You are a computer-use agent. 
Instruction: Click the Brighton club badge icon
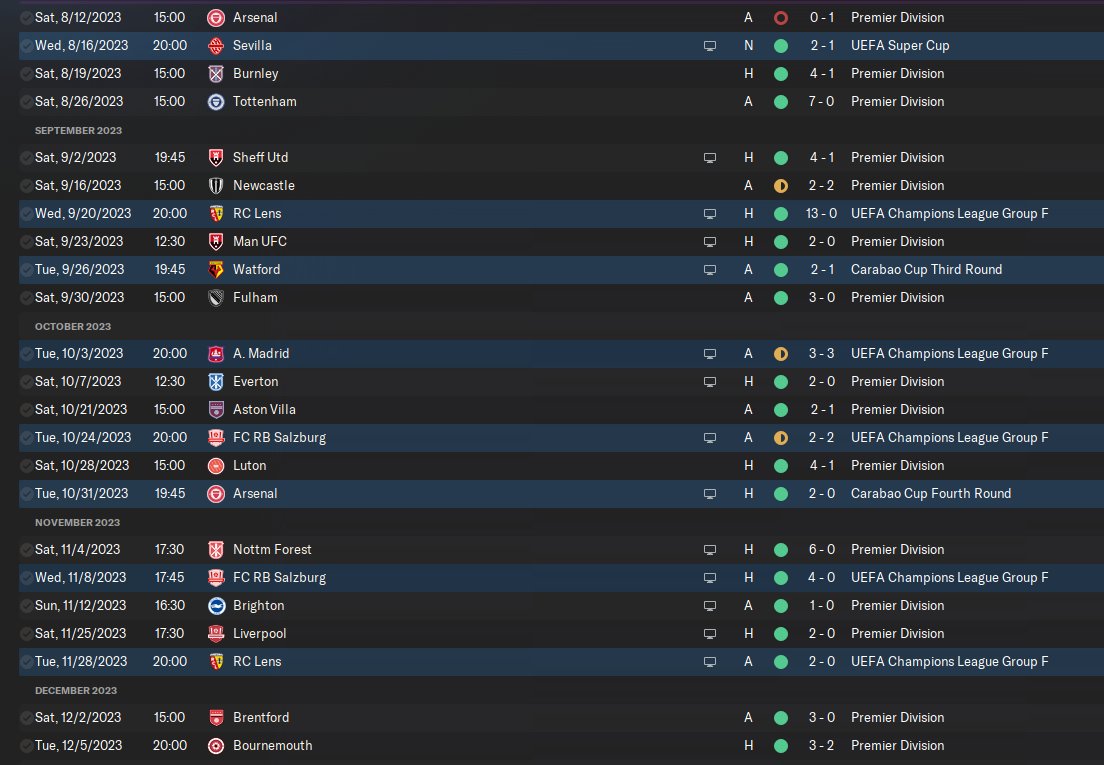[216, 606]
